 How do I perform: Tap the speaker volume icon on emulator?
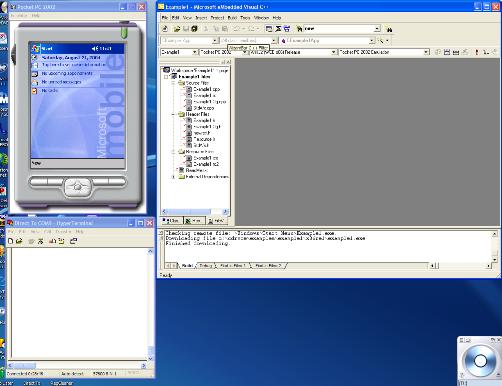click(x=95, y=49)
